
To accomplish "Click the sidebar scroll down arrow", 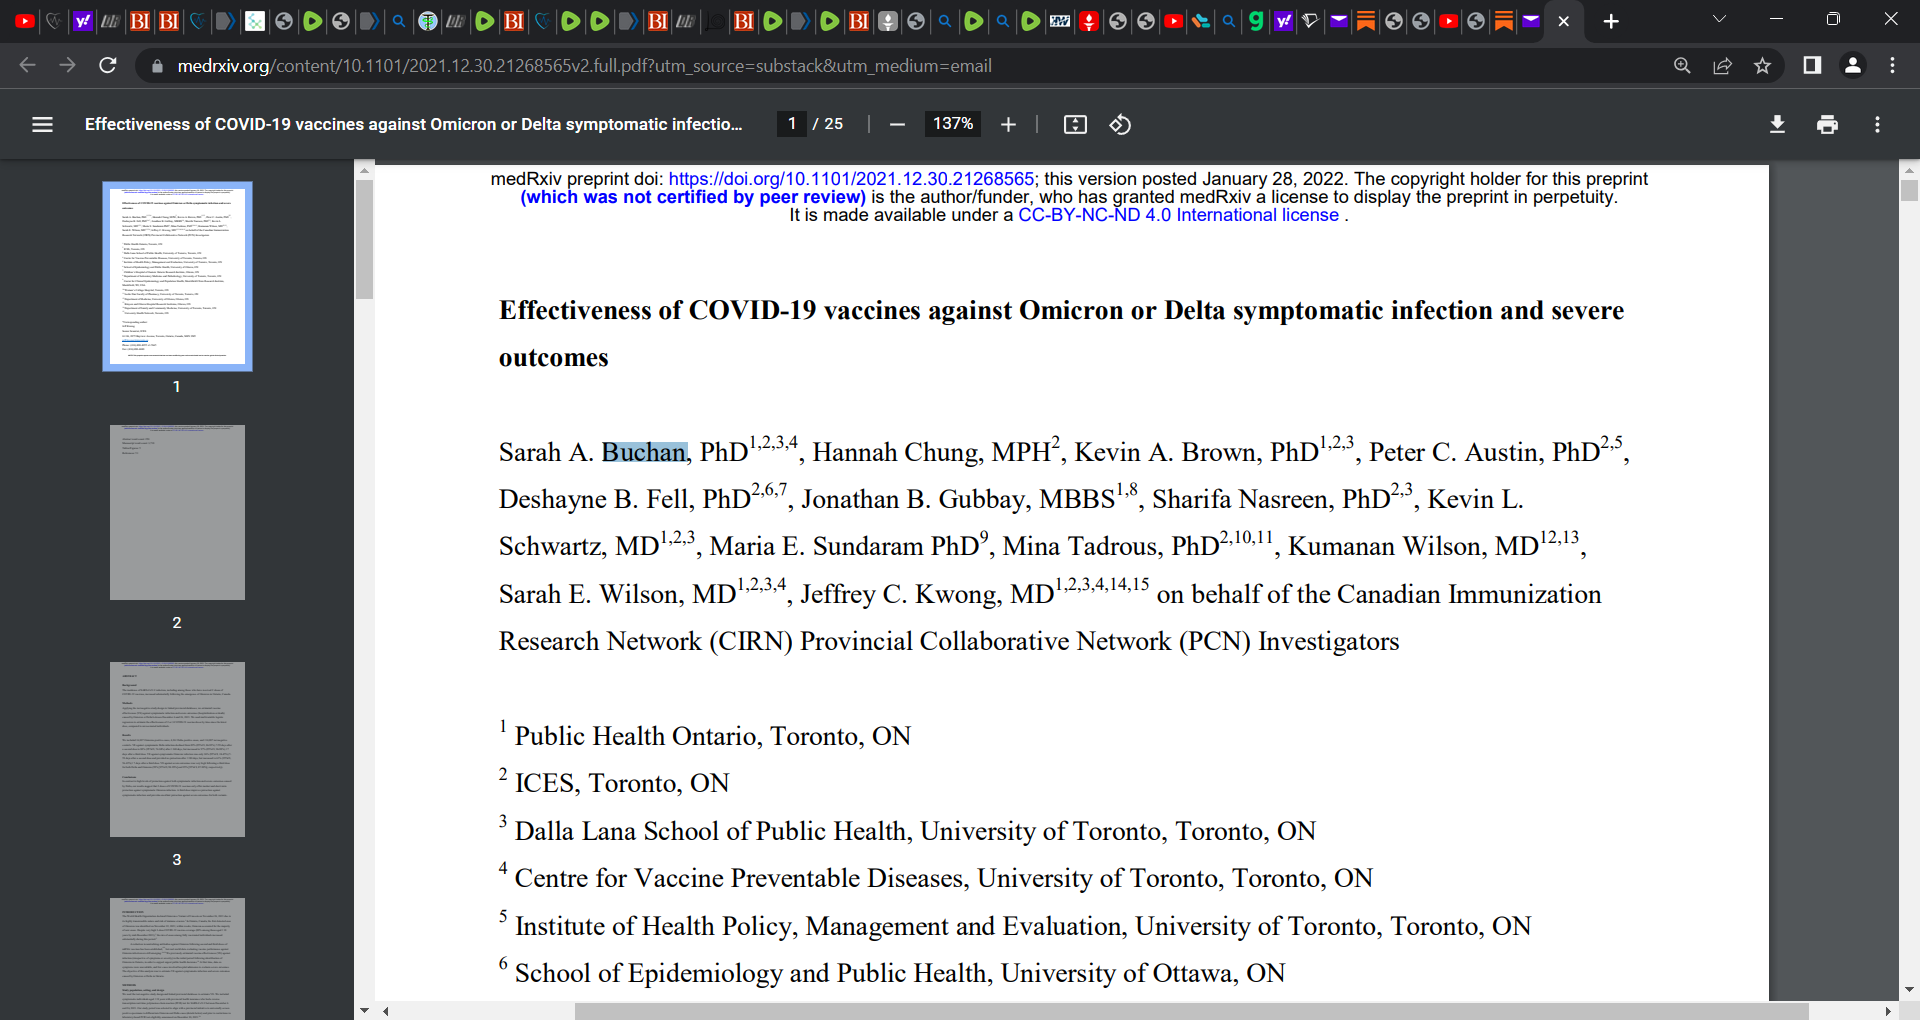I will click(364, 1010).
